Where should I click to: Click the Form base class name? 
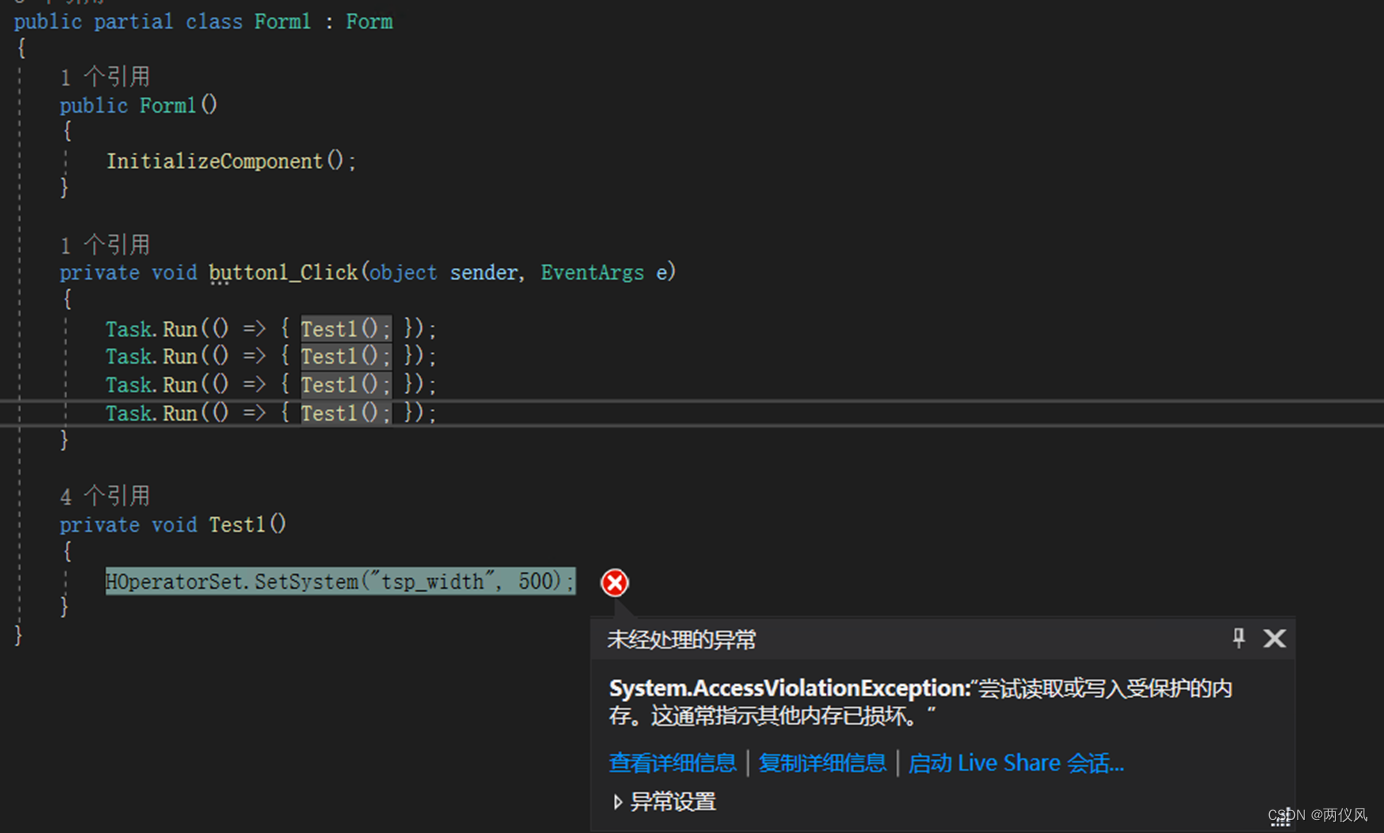click(369, 21)
